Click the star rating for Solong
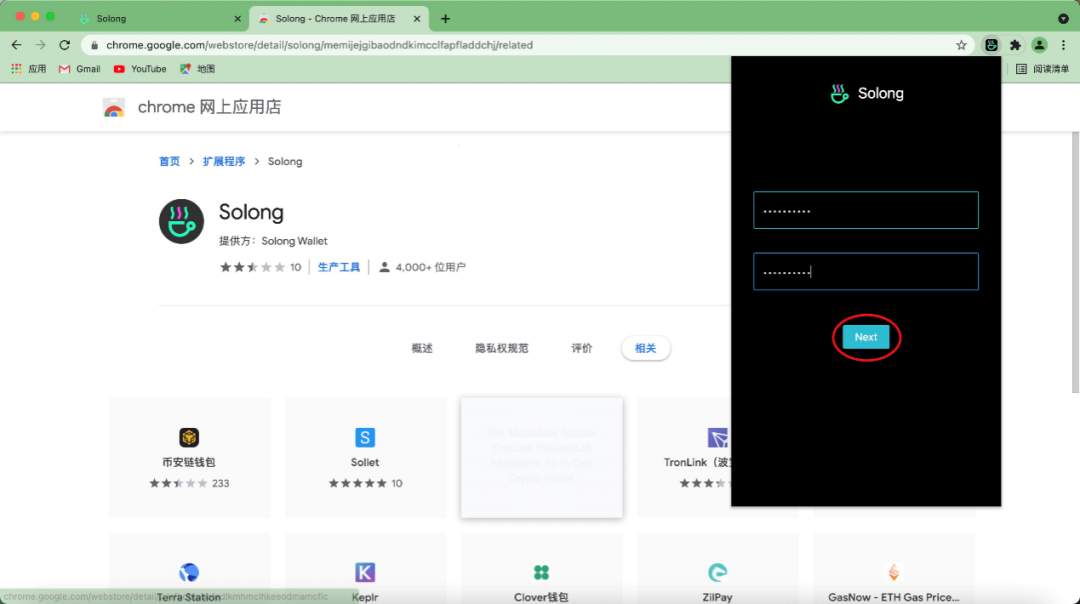The image size is (1080, 604). [x=252, y=267]
